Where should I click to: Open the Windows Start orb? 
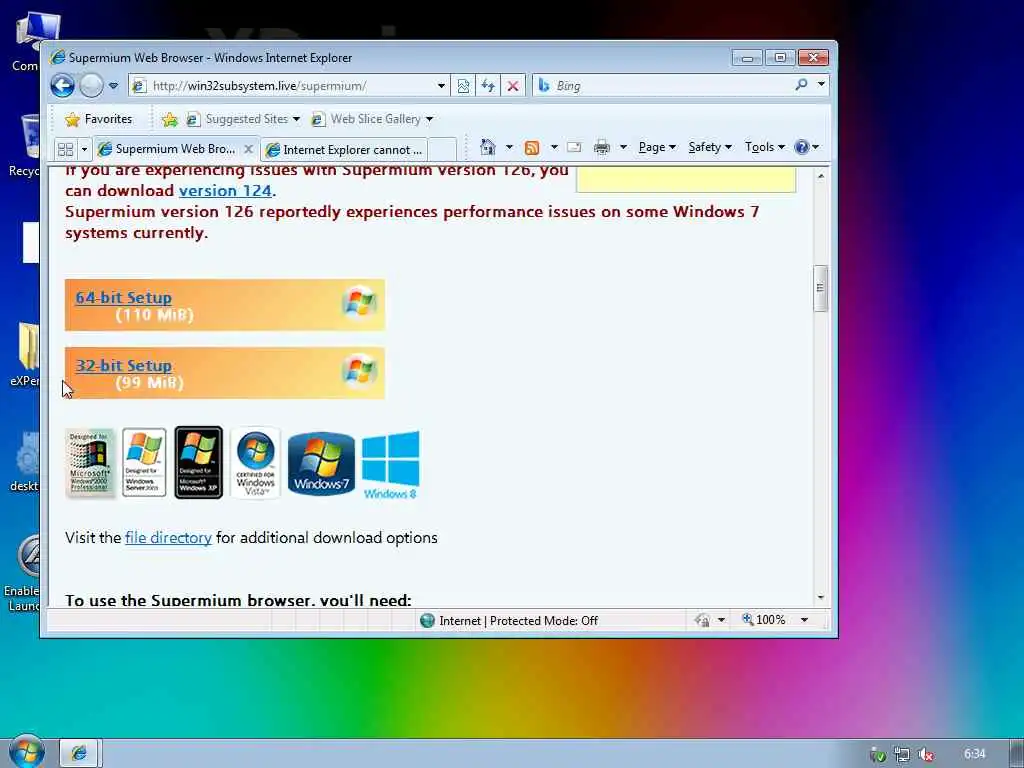tap(27, 752)
